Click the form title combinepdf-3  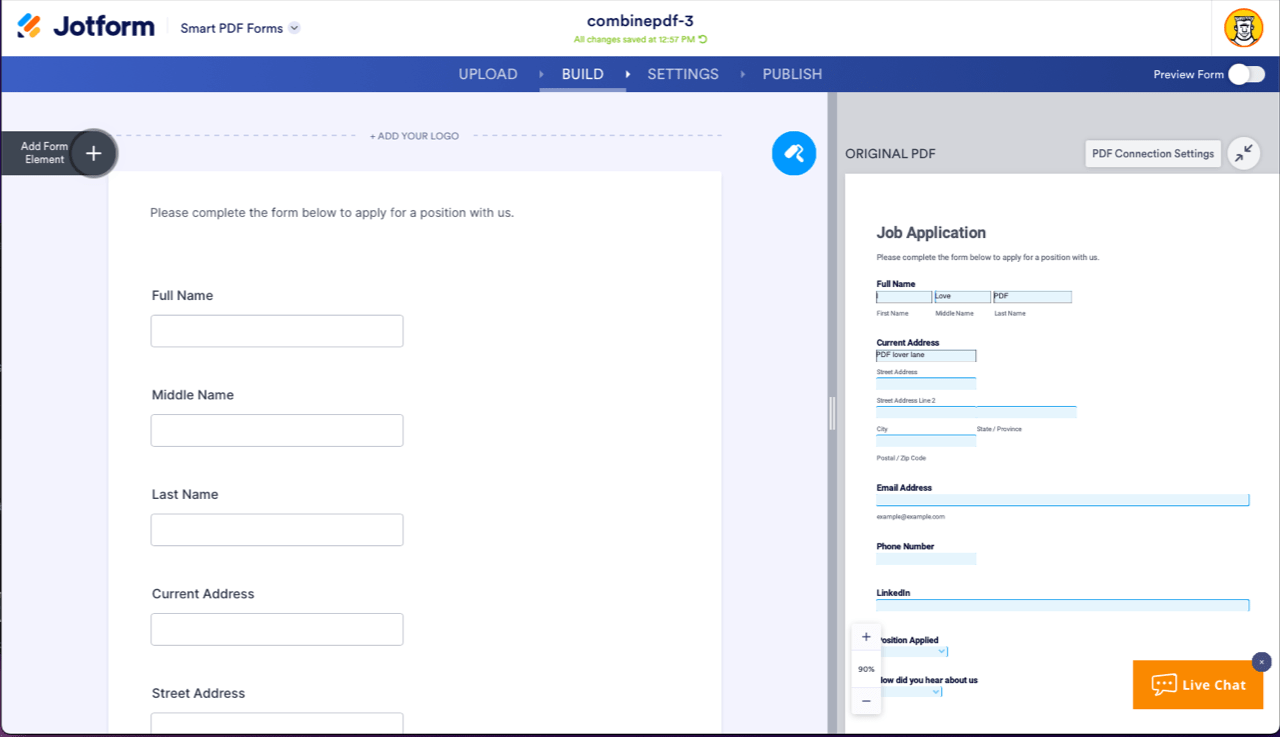(x=640, y=21)
